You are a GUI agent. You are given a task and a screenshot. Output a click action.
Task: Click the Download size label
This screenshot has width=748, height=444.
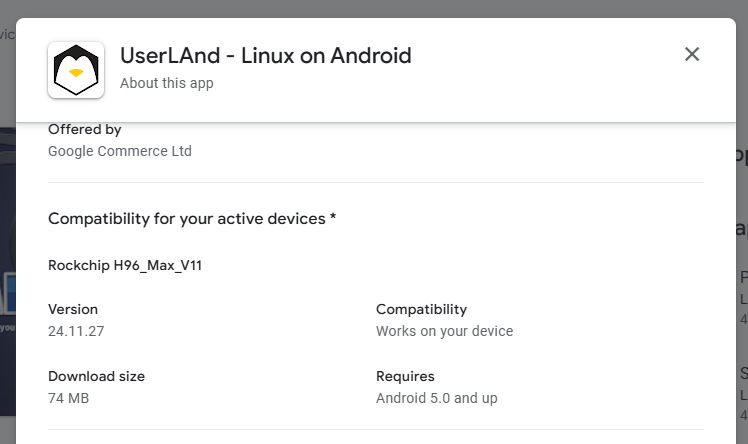[96, 376]
